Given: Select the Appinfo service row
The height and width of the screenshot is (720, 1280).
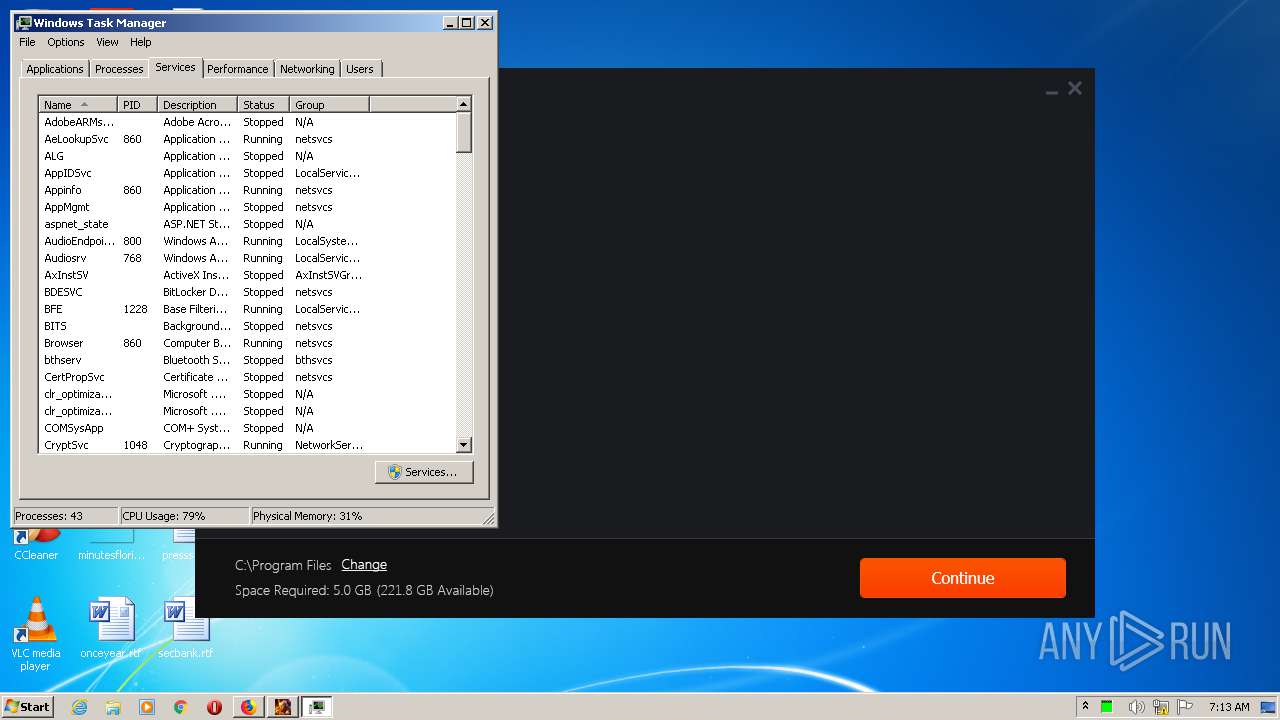Looking at the screenshot, I should tap(247, 190).
